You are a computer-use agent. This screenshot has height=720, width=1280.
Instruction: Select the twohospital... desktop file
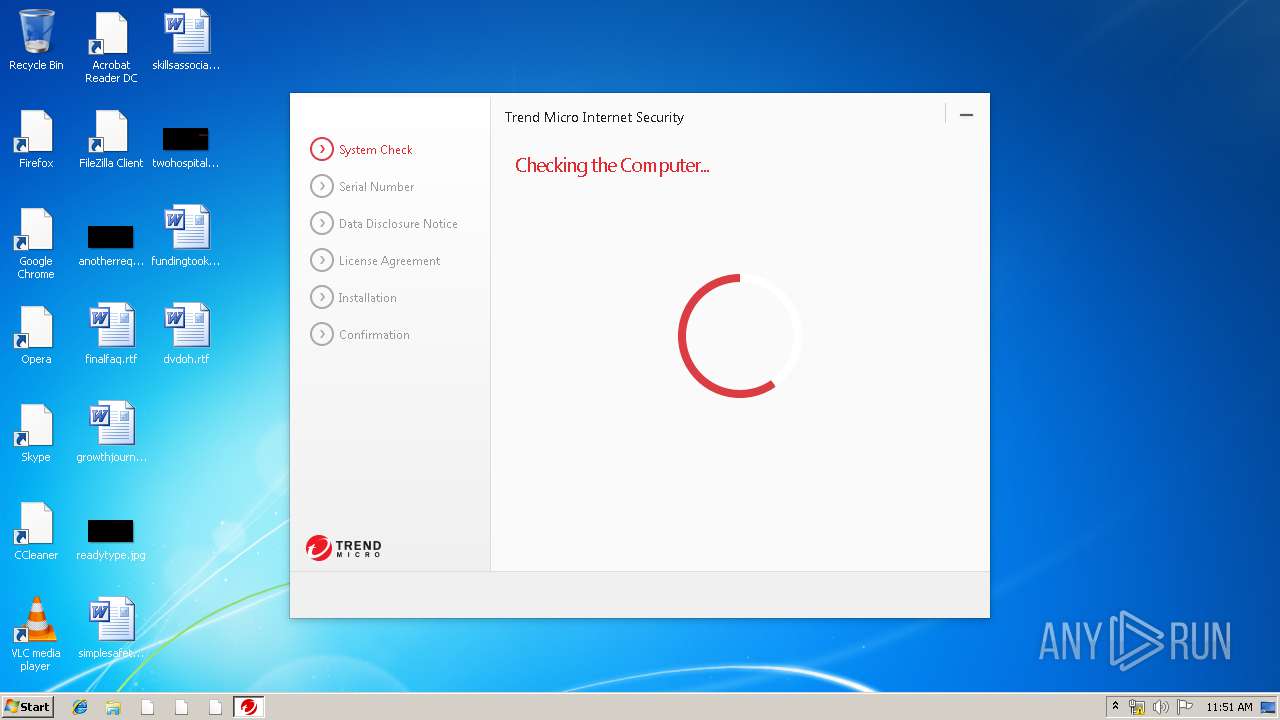(186, 146)
